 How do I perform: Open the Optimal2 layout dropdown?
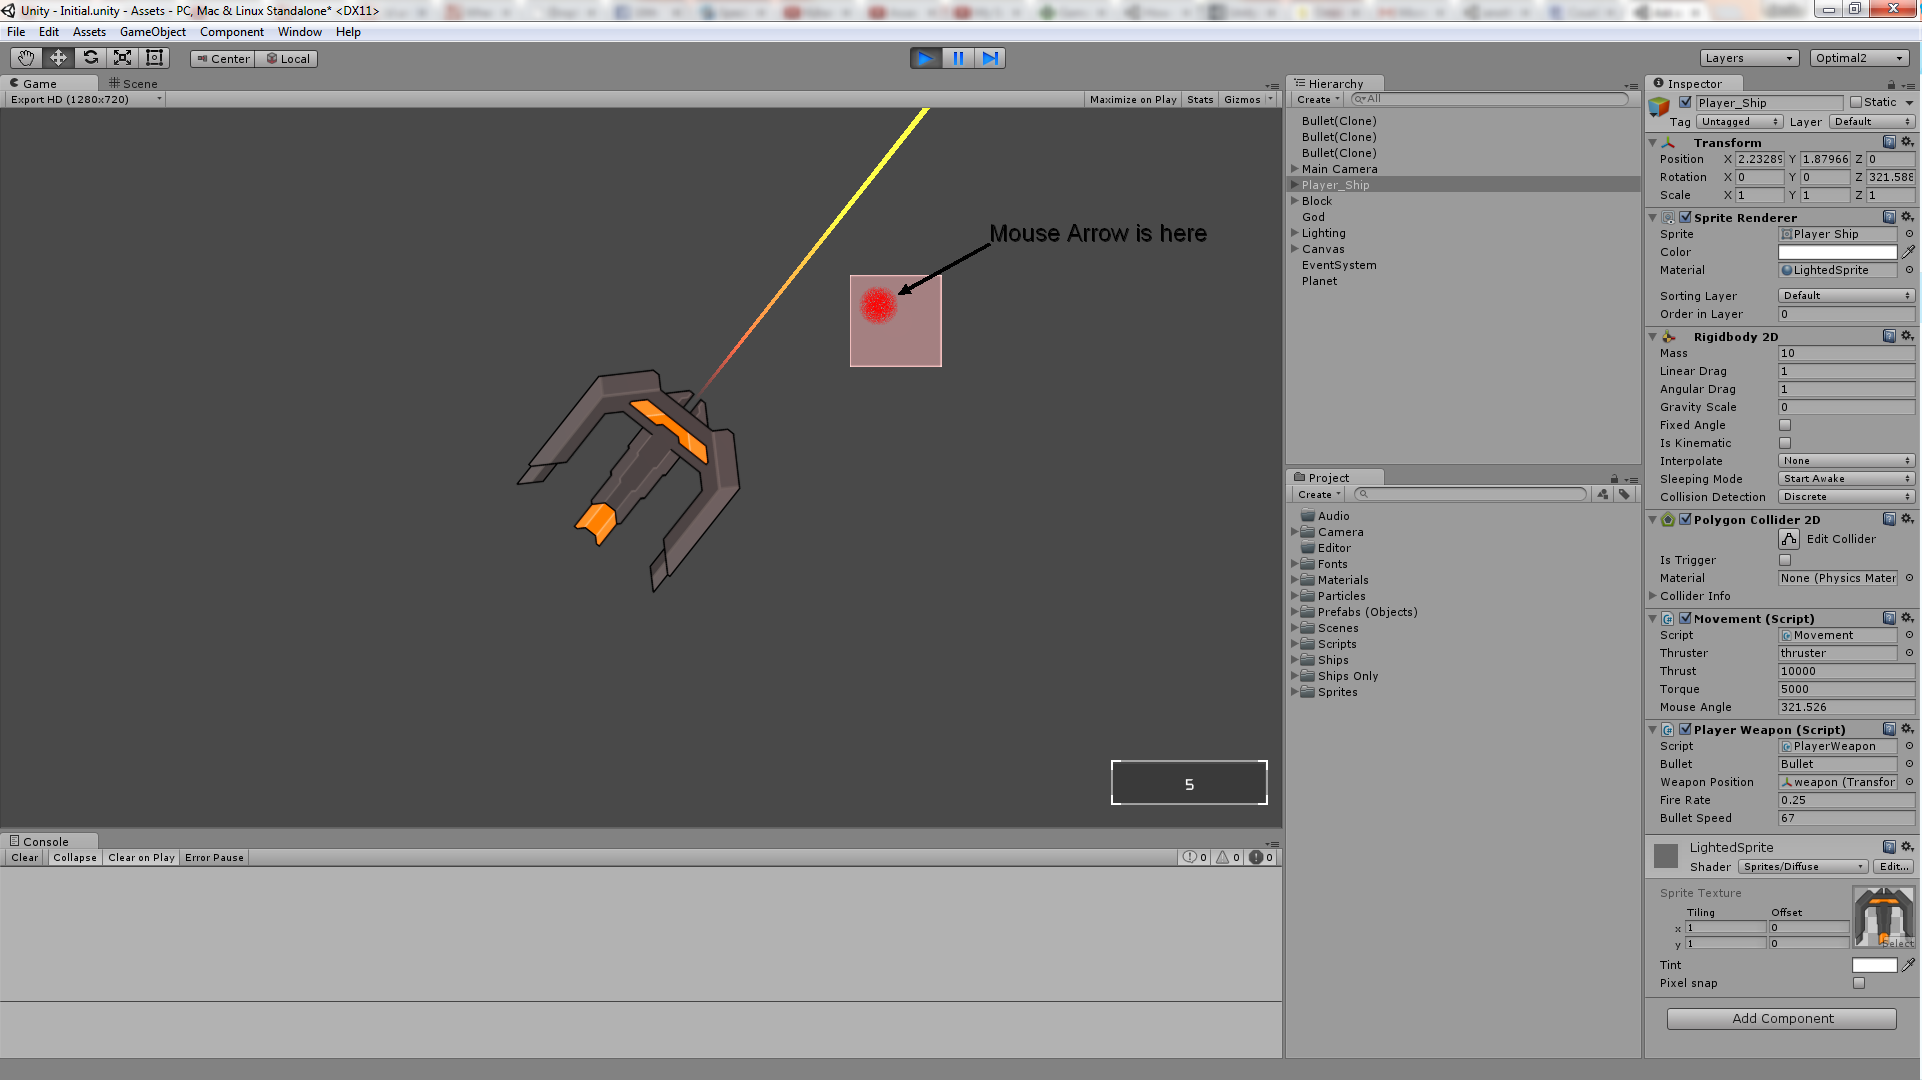(1860, 58)
